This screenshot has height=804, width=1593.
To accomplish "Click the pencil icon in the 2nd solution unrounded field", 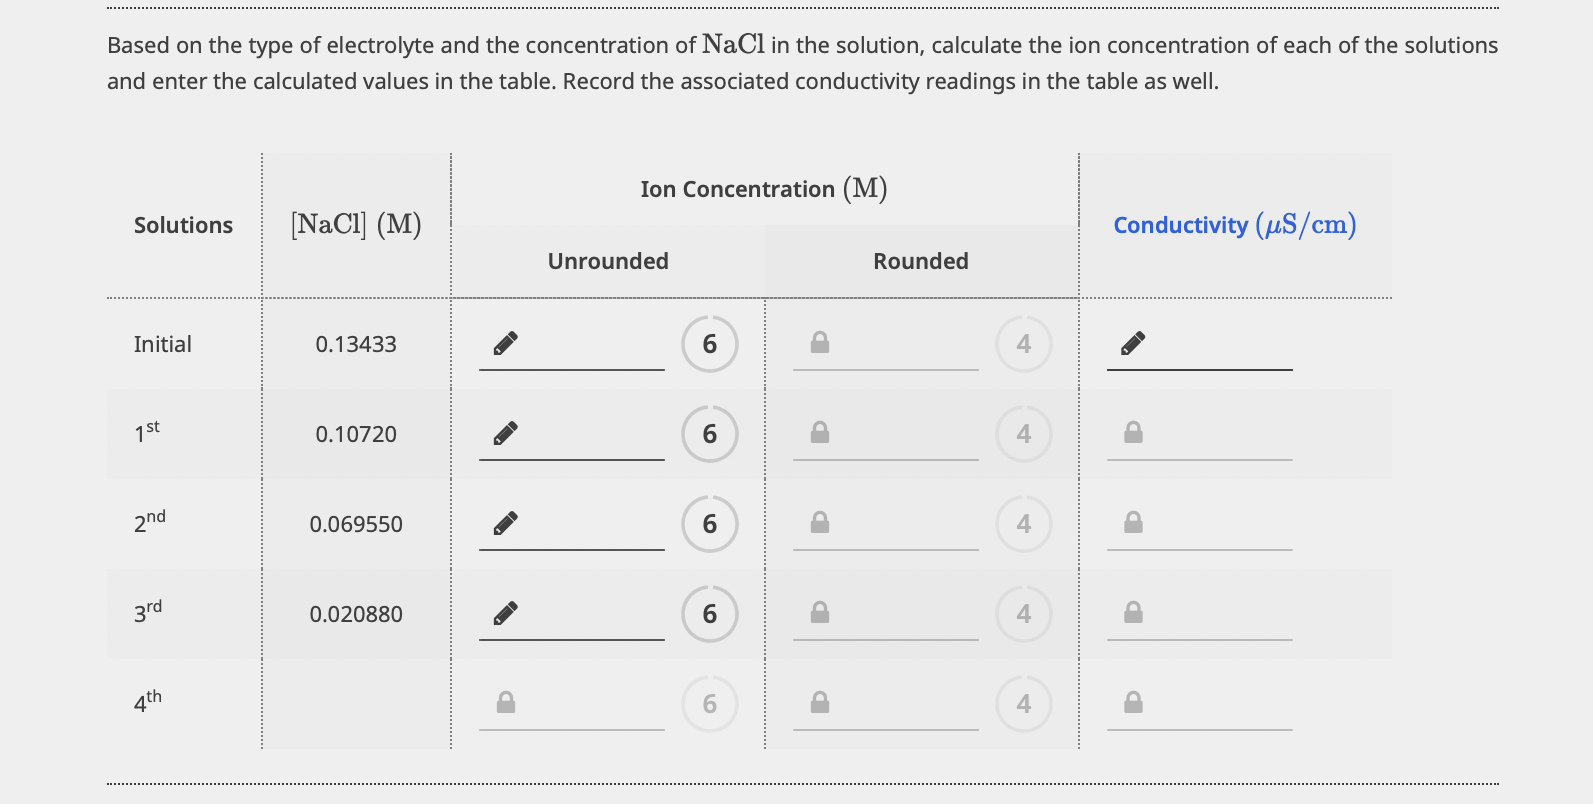I will click(506, 524).
